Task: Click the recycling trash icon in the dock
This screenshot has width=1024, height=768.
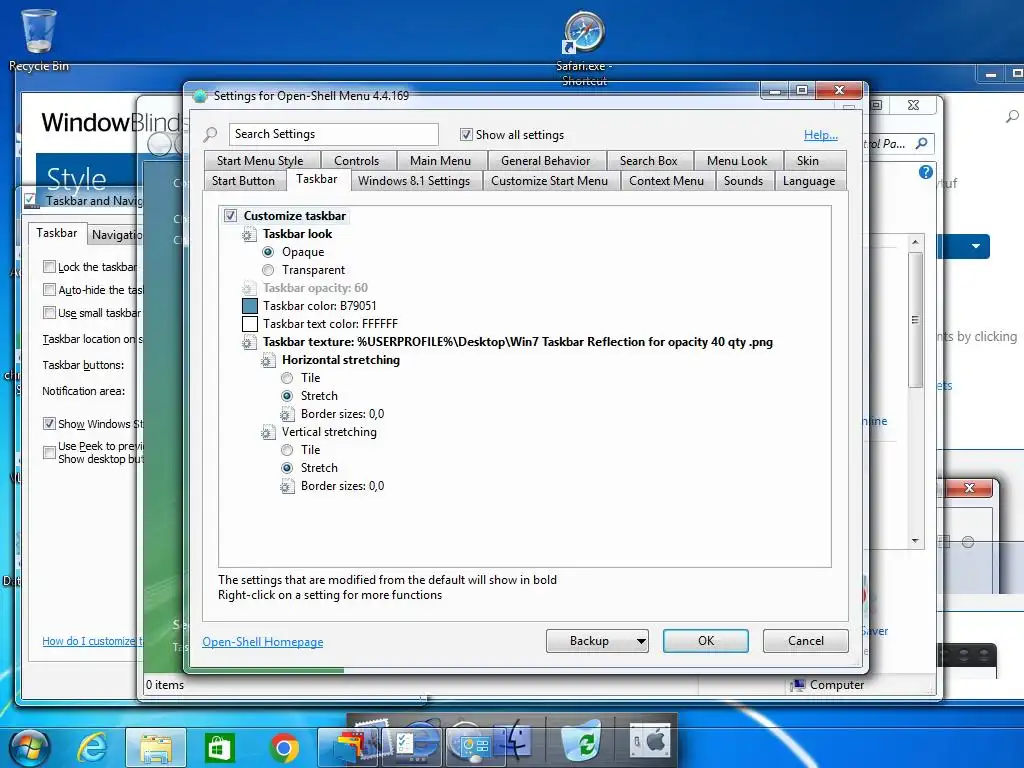Action: click(x=583, y=741)
